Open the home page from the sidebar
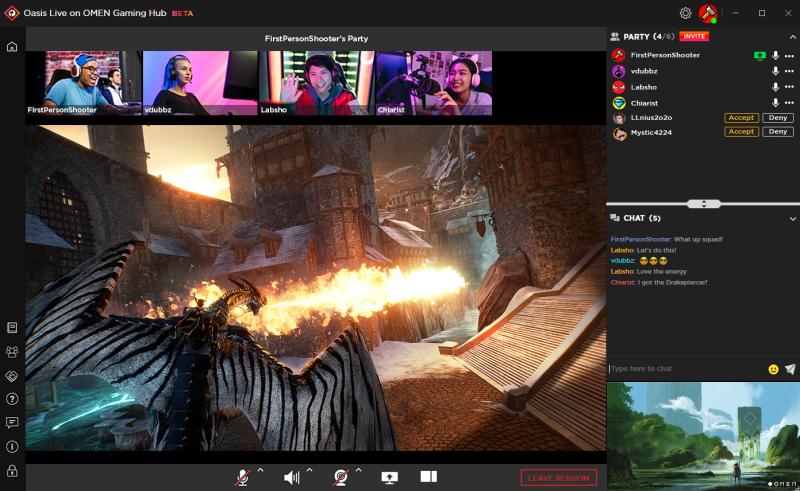This screenshot has width=800, height=491. pos(12,47)
